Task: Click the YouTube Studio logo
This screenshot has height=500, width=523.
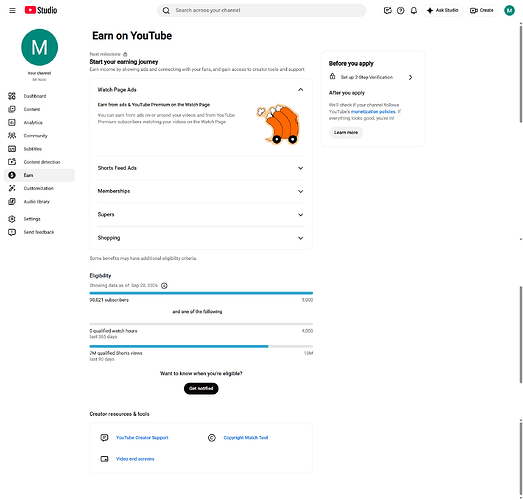Action: coord(41,10)
